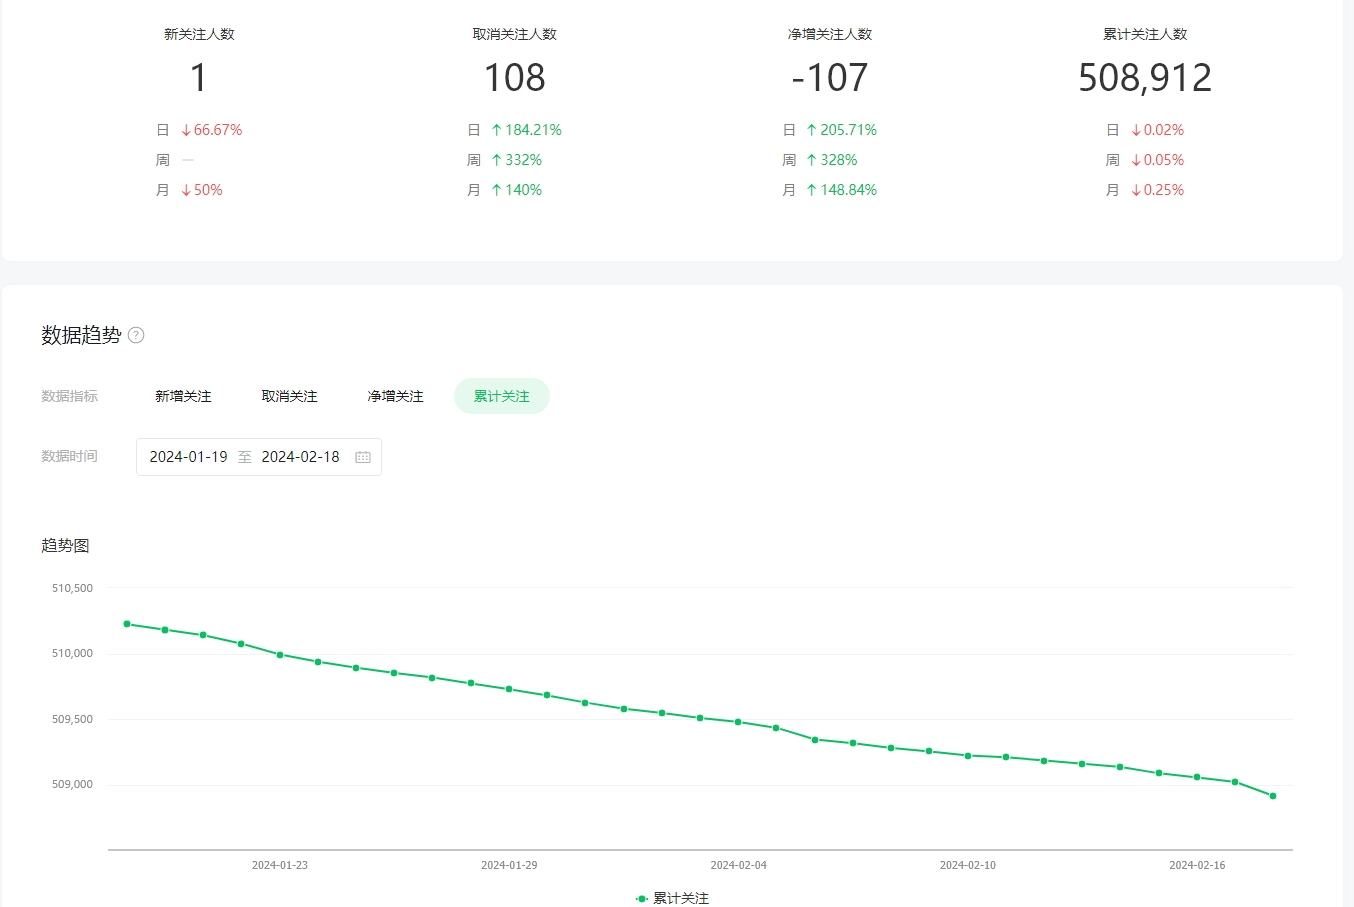Image resolution: width=1354 pixels, height=907 pixels.
Task: Click the red down arrow beside 66.67%
Action: click(186, 130)
